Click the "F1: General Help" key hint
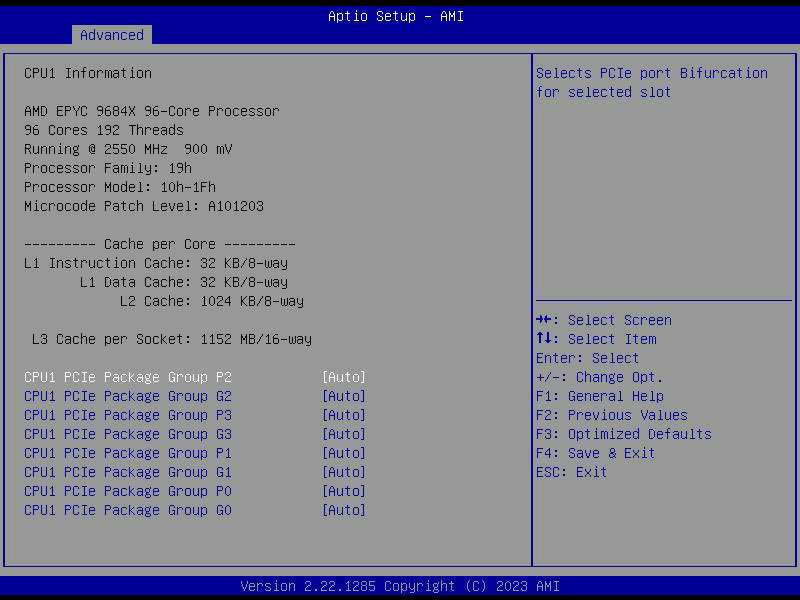 (x=600, y=396)
